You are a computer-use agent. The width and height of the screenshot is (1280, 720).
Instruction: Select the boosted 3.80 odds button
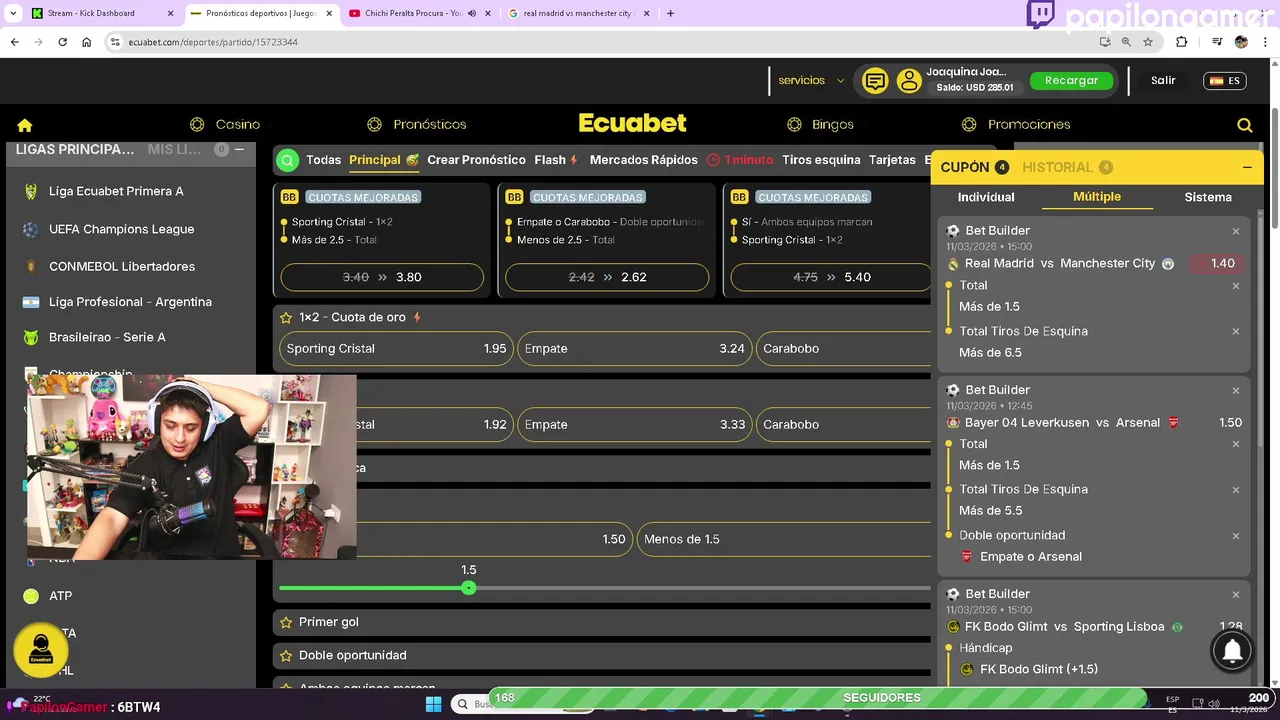click(382, 277)
